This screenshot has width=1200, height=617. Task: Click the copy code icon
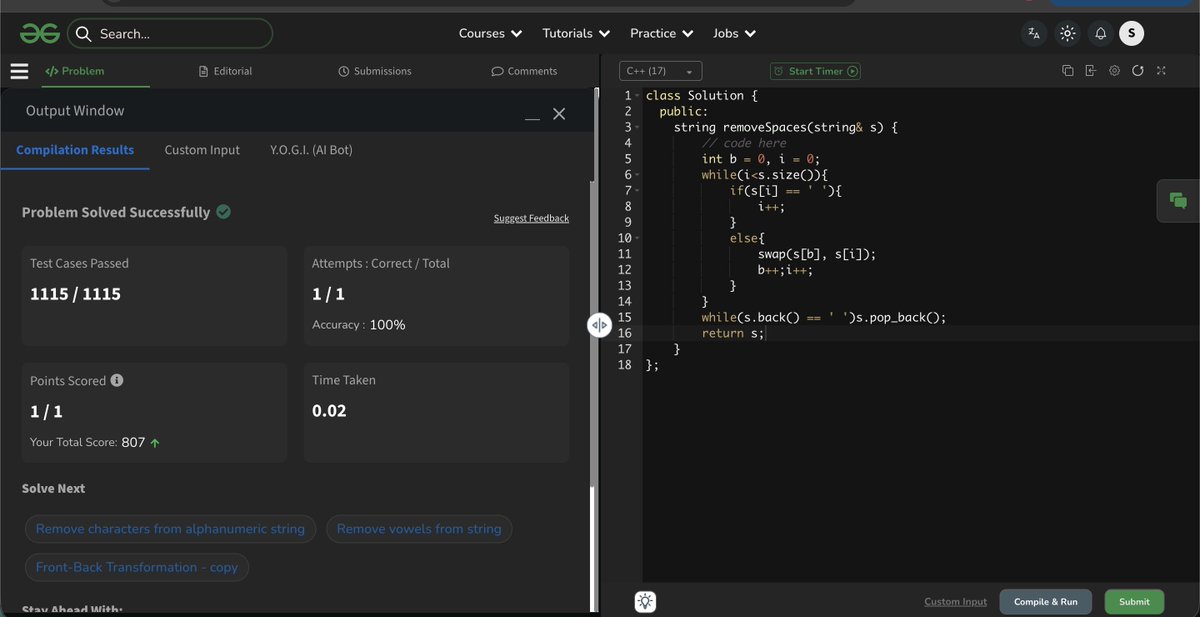click(1067, 71)
